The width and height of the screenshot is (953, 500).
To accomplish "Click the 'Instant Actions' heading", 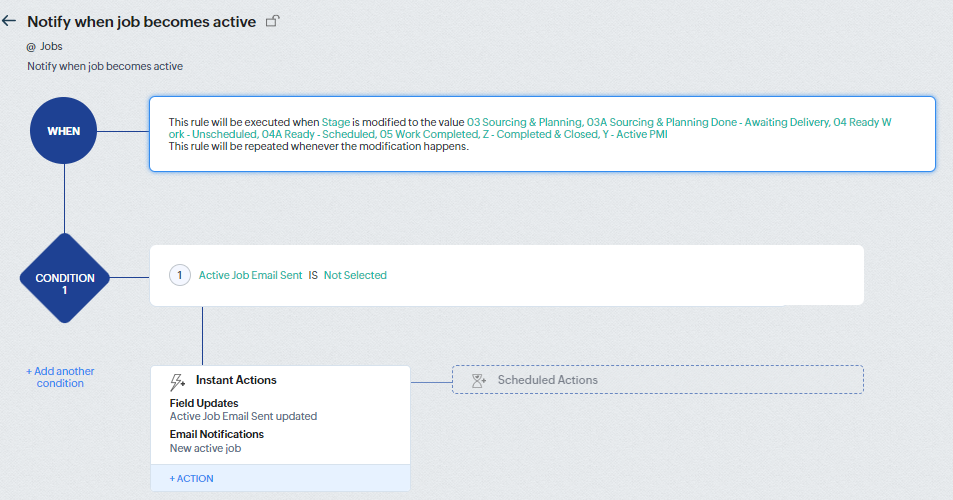I will tap(236, 380).
